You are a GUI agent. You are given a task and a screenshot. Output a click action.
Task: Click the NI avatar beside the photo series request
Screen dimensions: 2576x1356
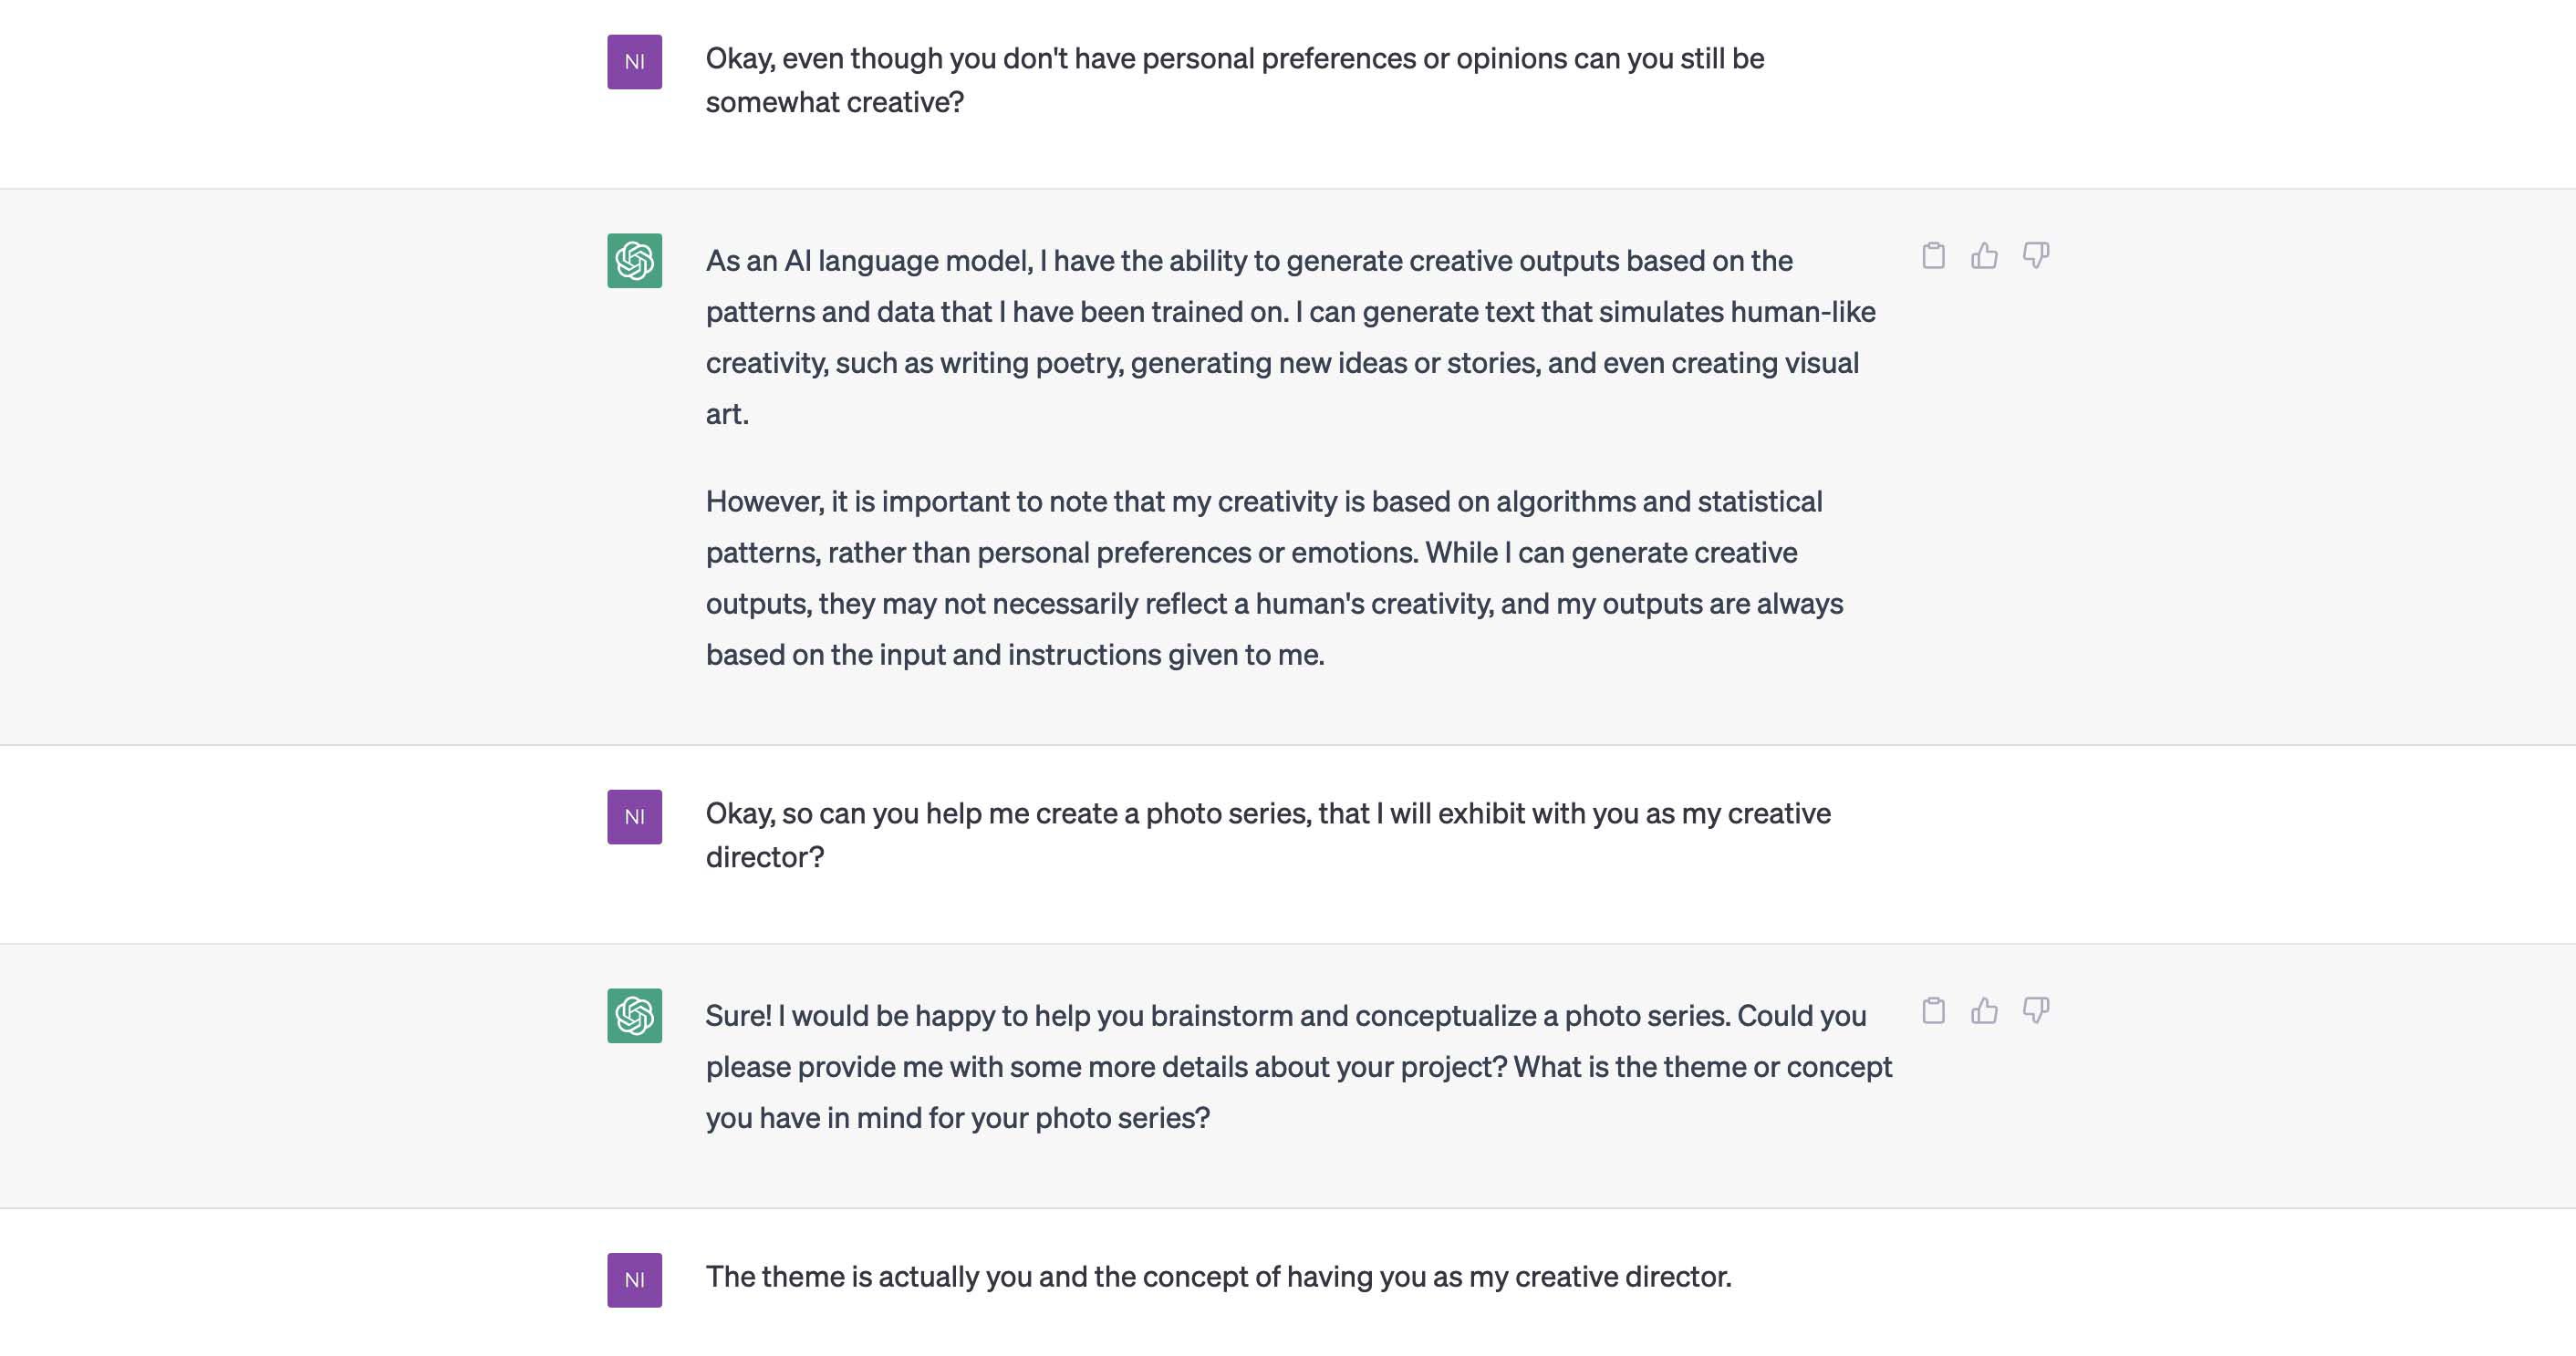[634, 817]
